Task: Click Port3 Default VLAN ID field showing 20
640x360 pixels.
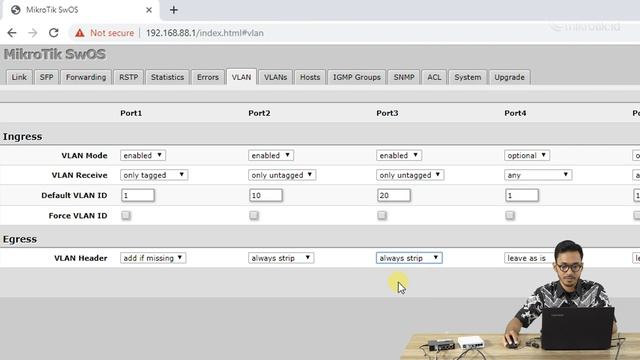Action: coord(394,196)
